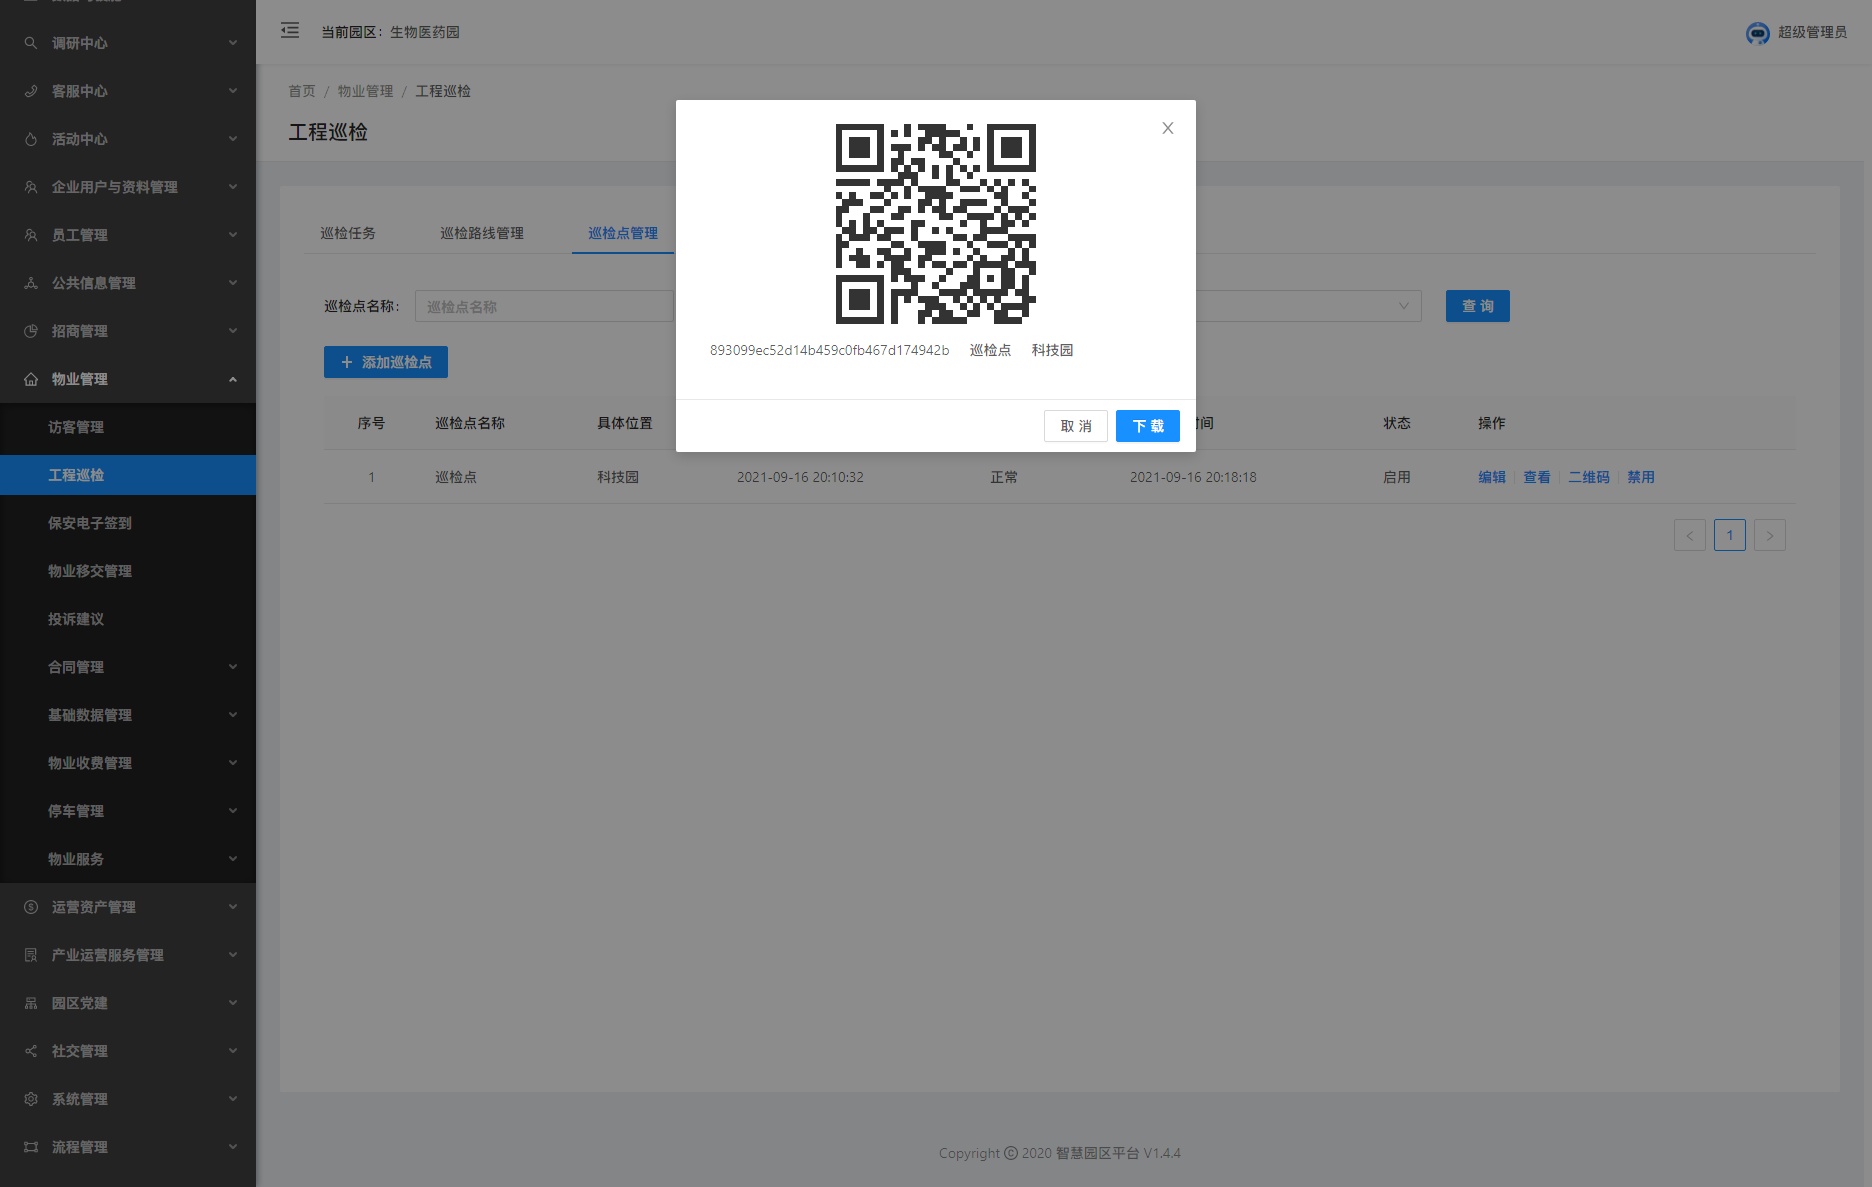Close the QR code dialog

1168,128
